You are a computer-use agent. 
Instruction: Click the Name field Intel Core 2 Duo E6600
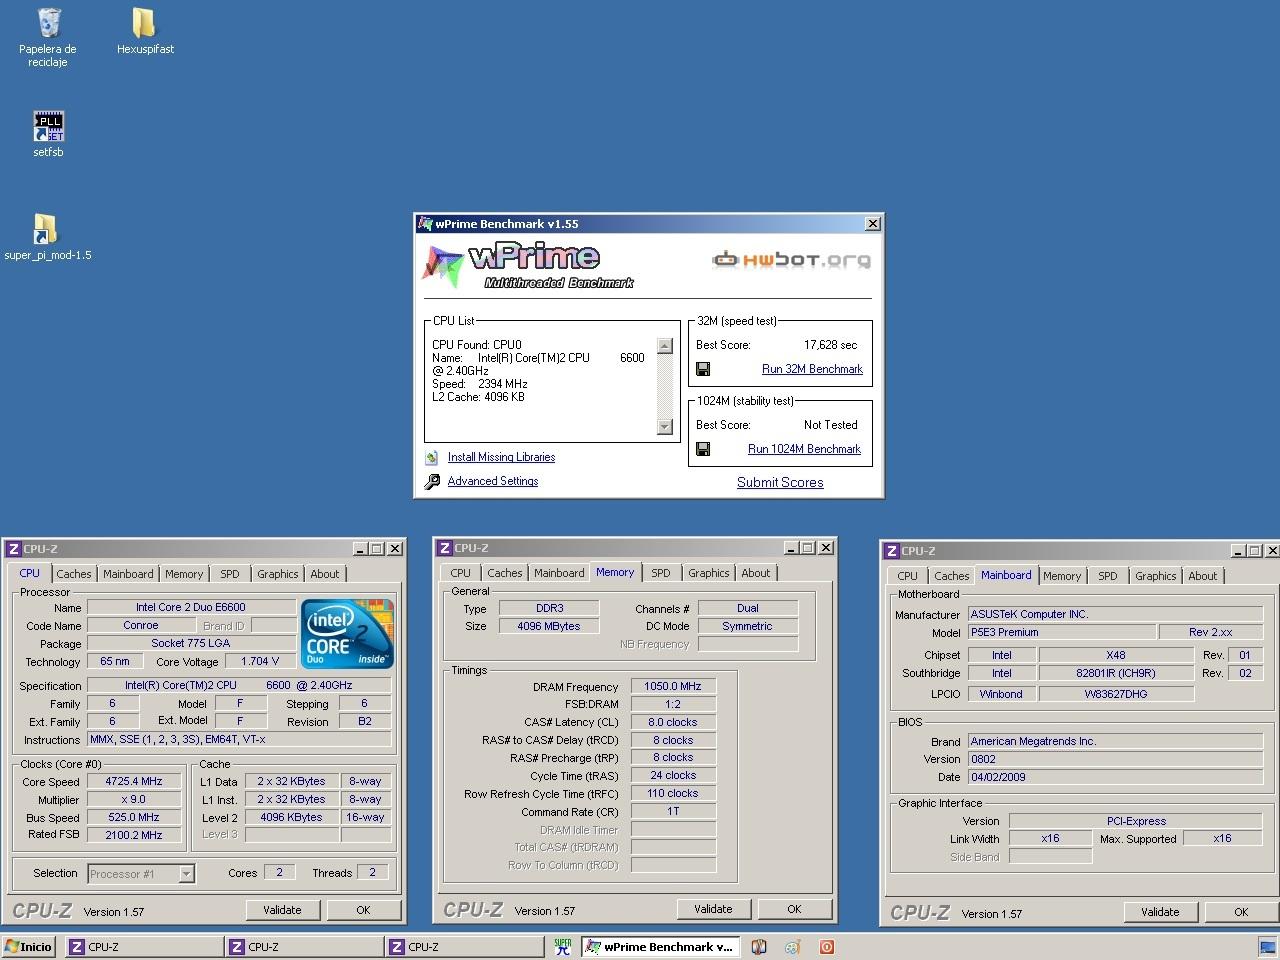point(191,607)
